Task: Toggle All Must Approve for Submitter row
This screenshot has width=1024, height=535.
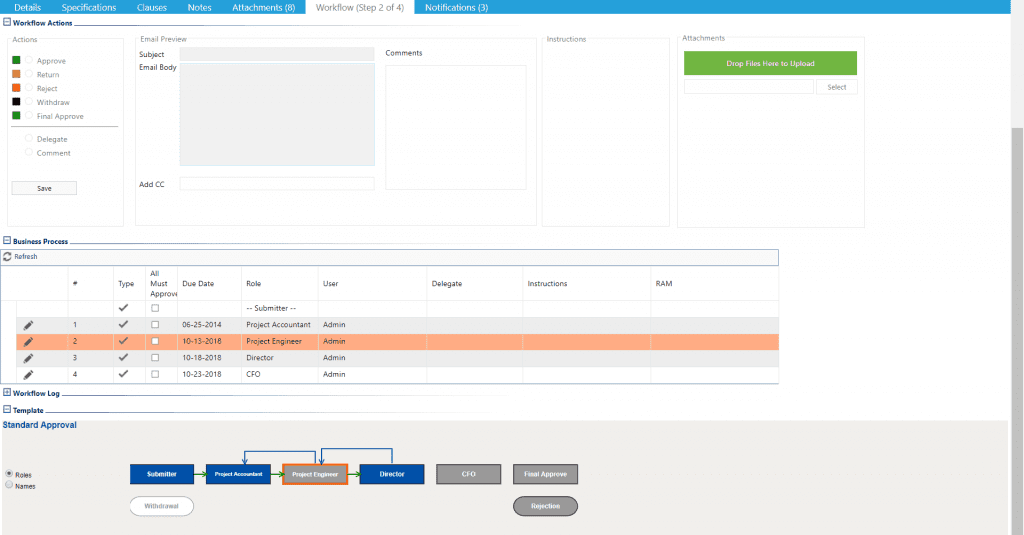Action: coord(155,308)
